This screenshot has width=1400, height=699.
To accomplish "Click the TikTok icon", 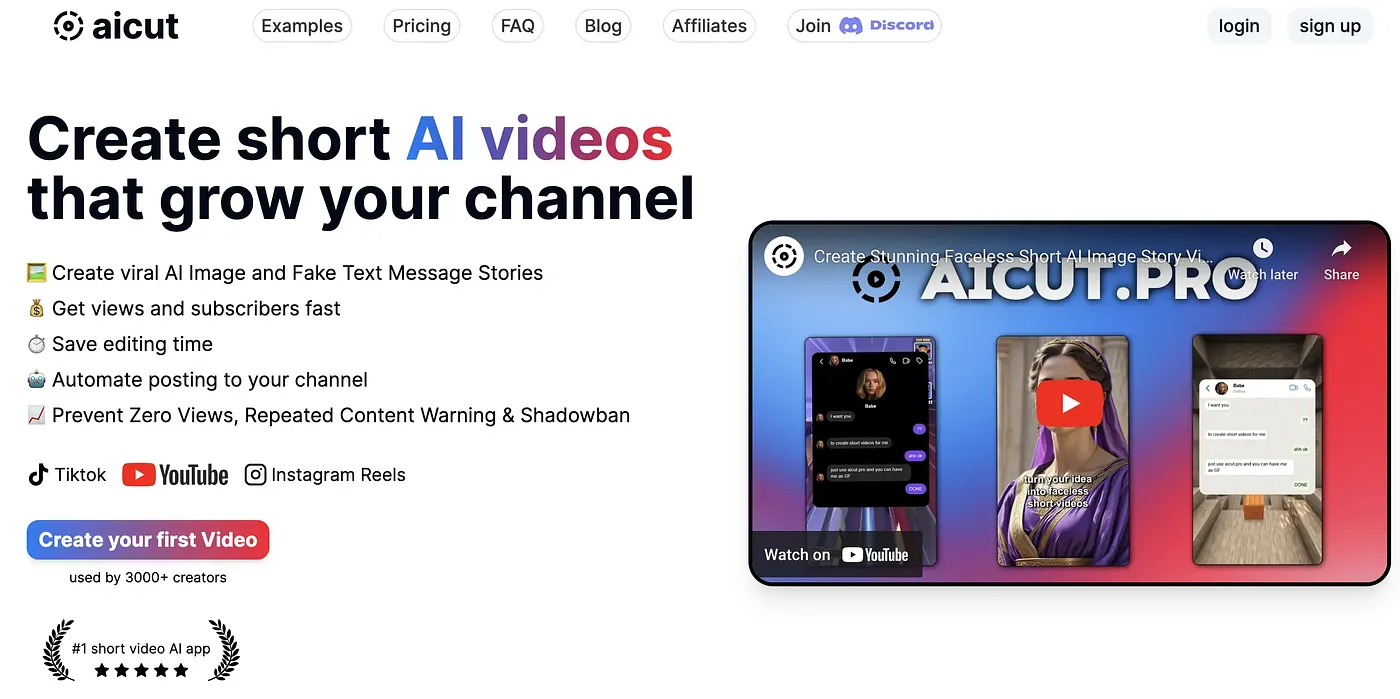I will (38, 475).
